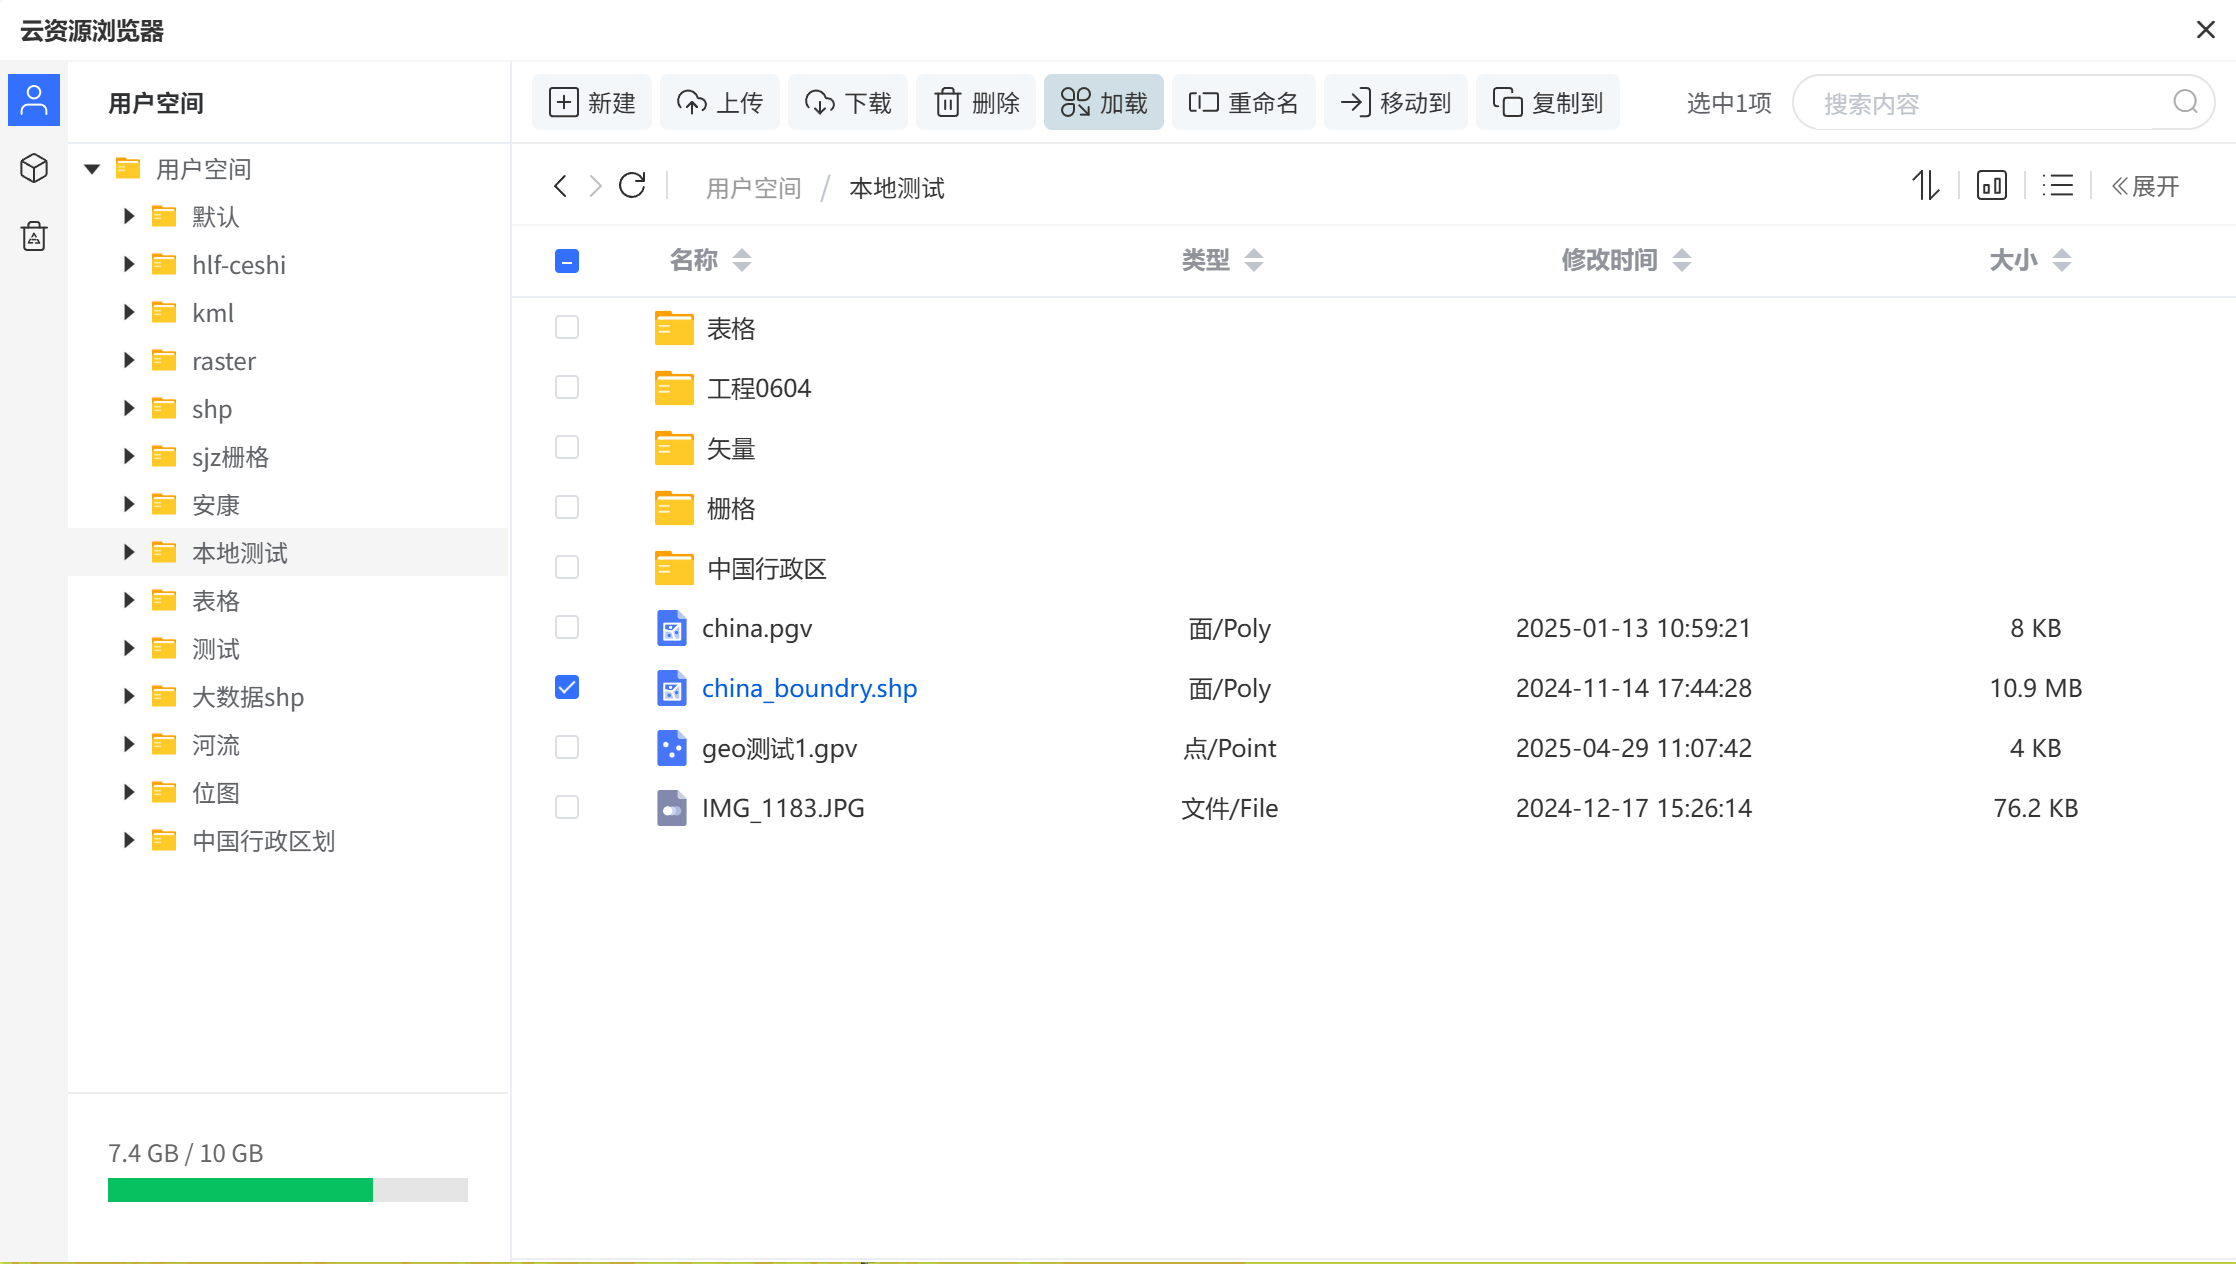Screen dimensions: 2236x1264
Task: Click the 加载 load toolbar button
Action: click(x=1104, y=102)
